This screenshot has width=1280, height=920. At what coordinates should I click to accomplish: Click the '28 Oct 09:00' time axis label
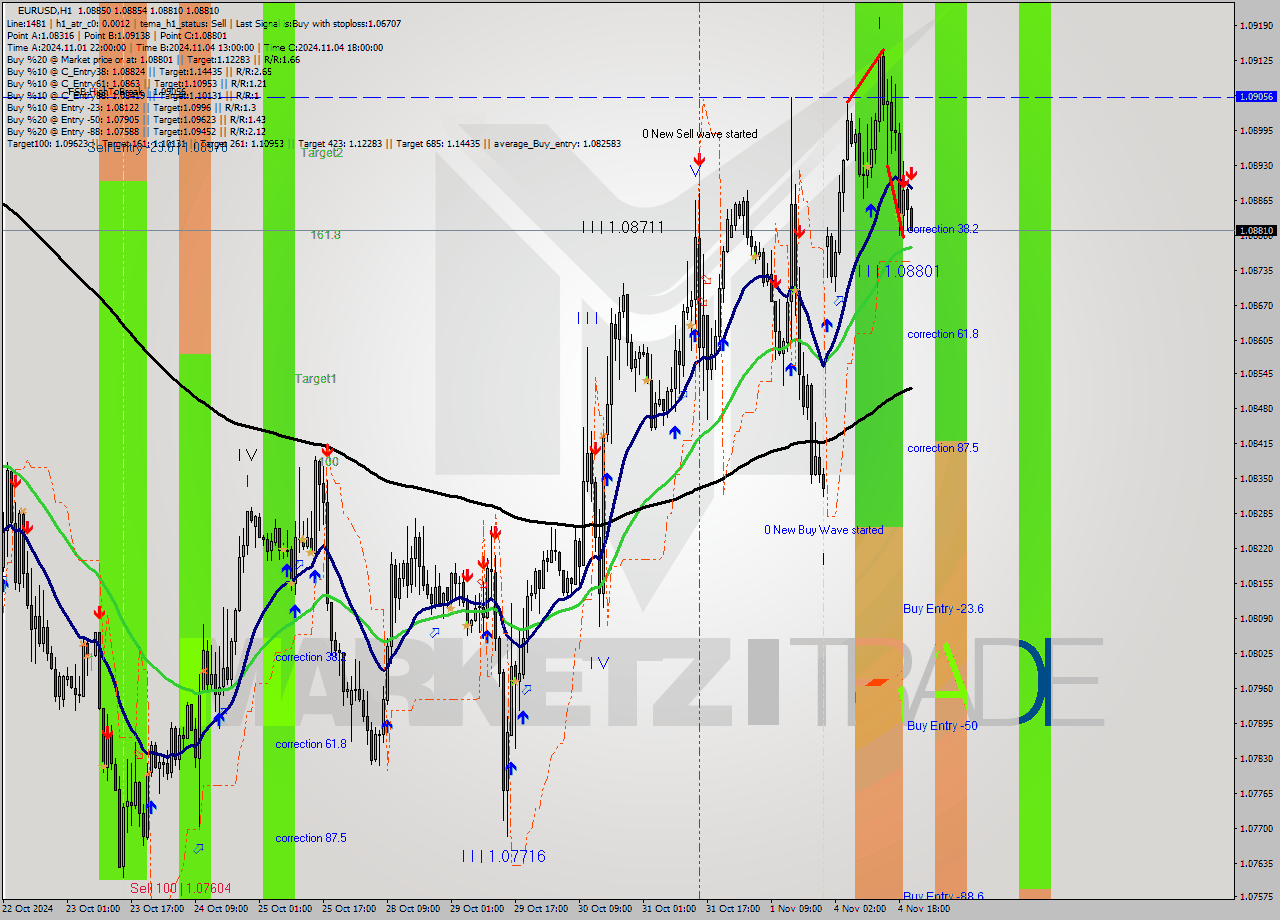[413, 909]
